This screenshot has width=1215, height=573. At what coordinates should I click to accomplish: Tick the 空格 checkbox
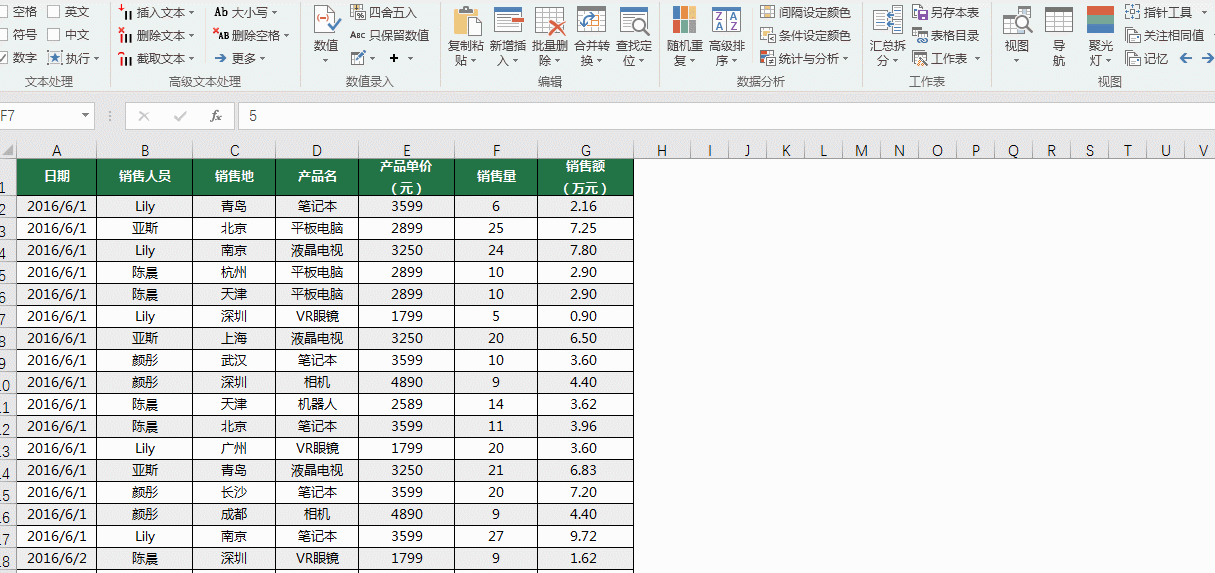point(2,11)
